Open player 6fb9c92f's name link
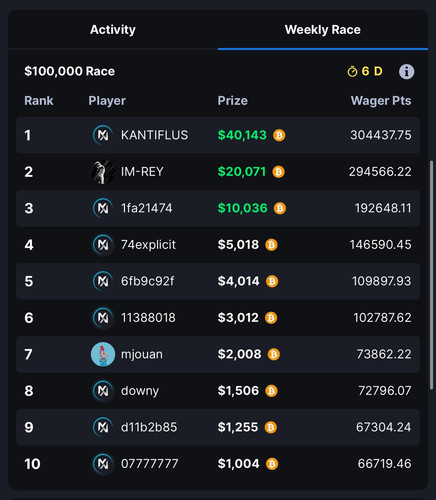The height and width of the screenshot is (500, 436). [x=148, y=281]
